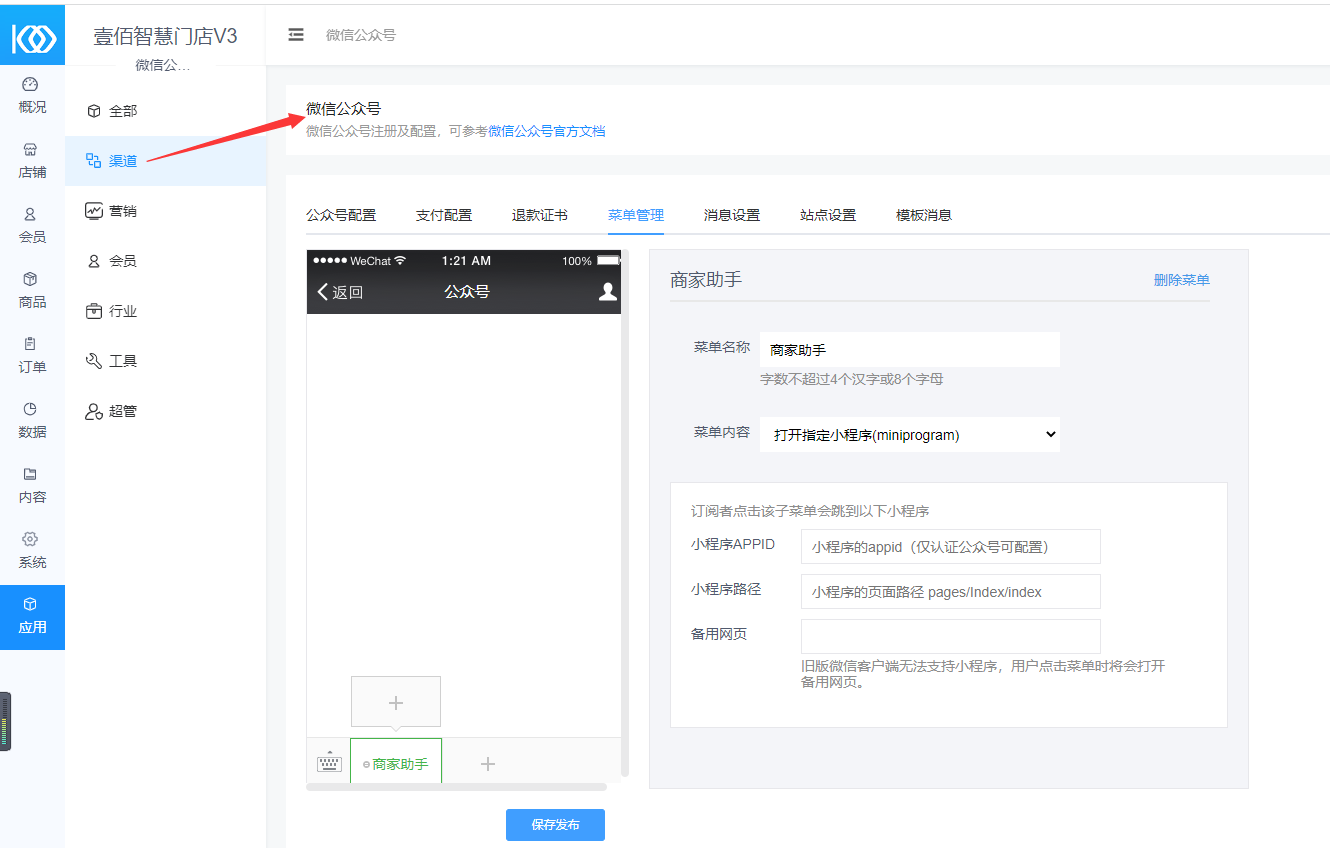
Task: Click the 保存发布 button
Action: 555,825
